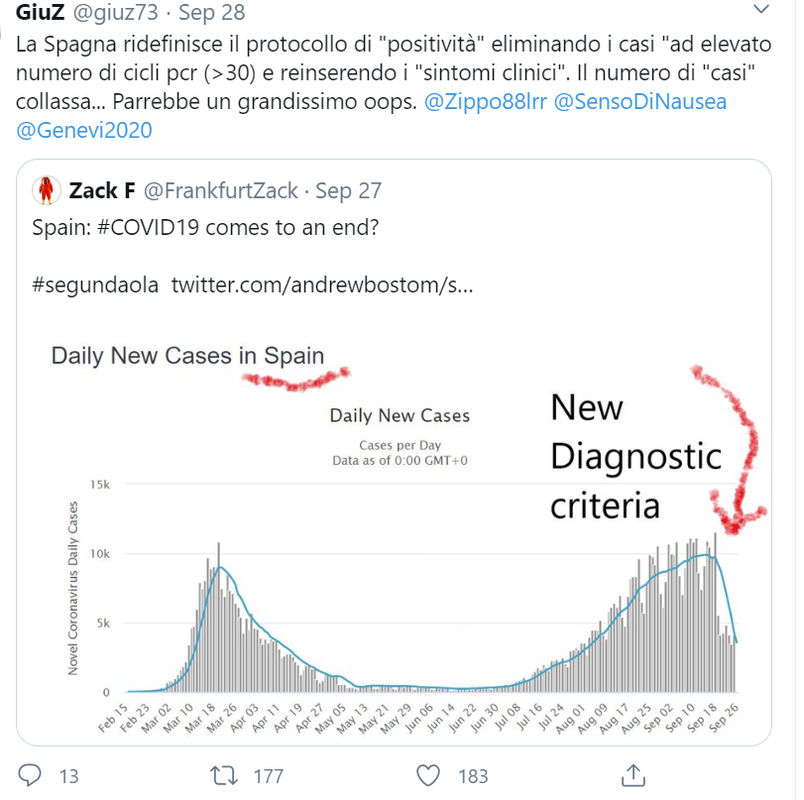Click the @giuz73 handle
The width and height of the screenshot is (804, 800).
pos(115,12)
